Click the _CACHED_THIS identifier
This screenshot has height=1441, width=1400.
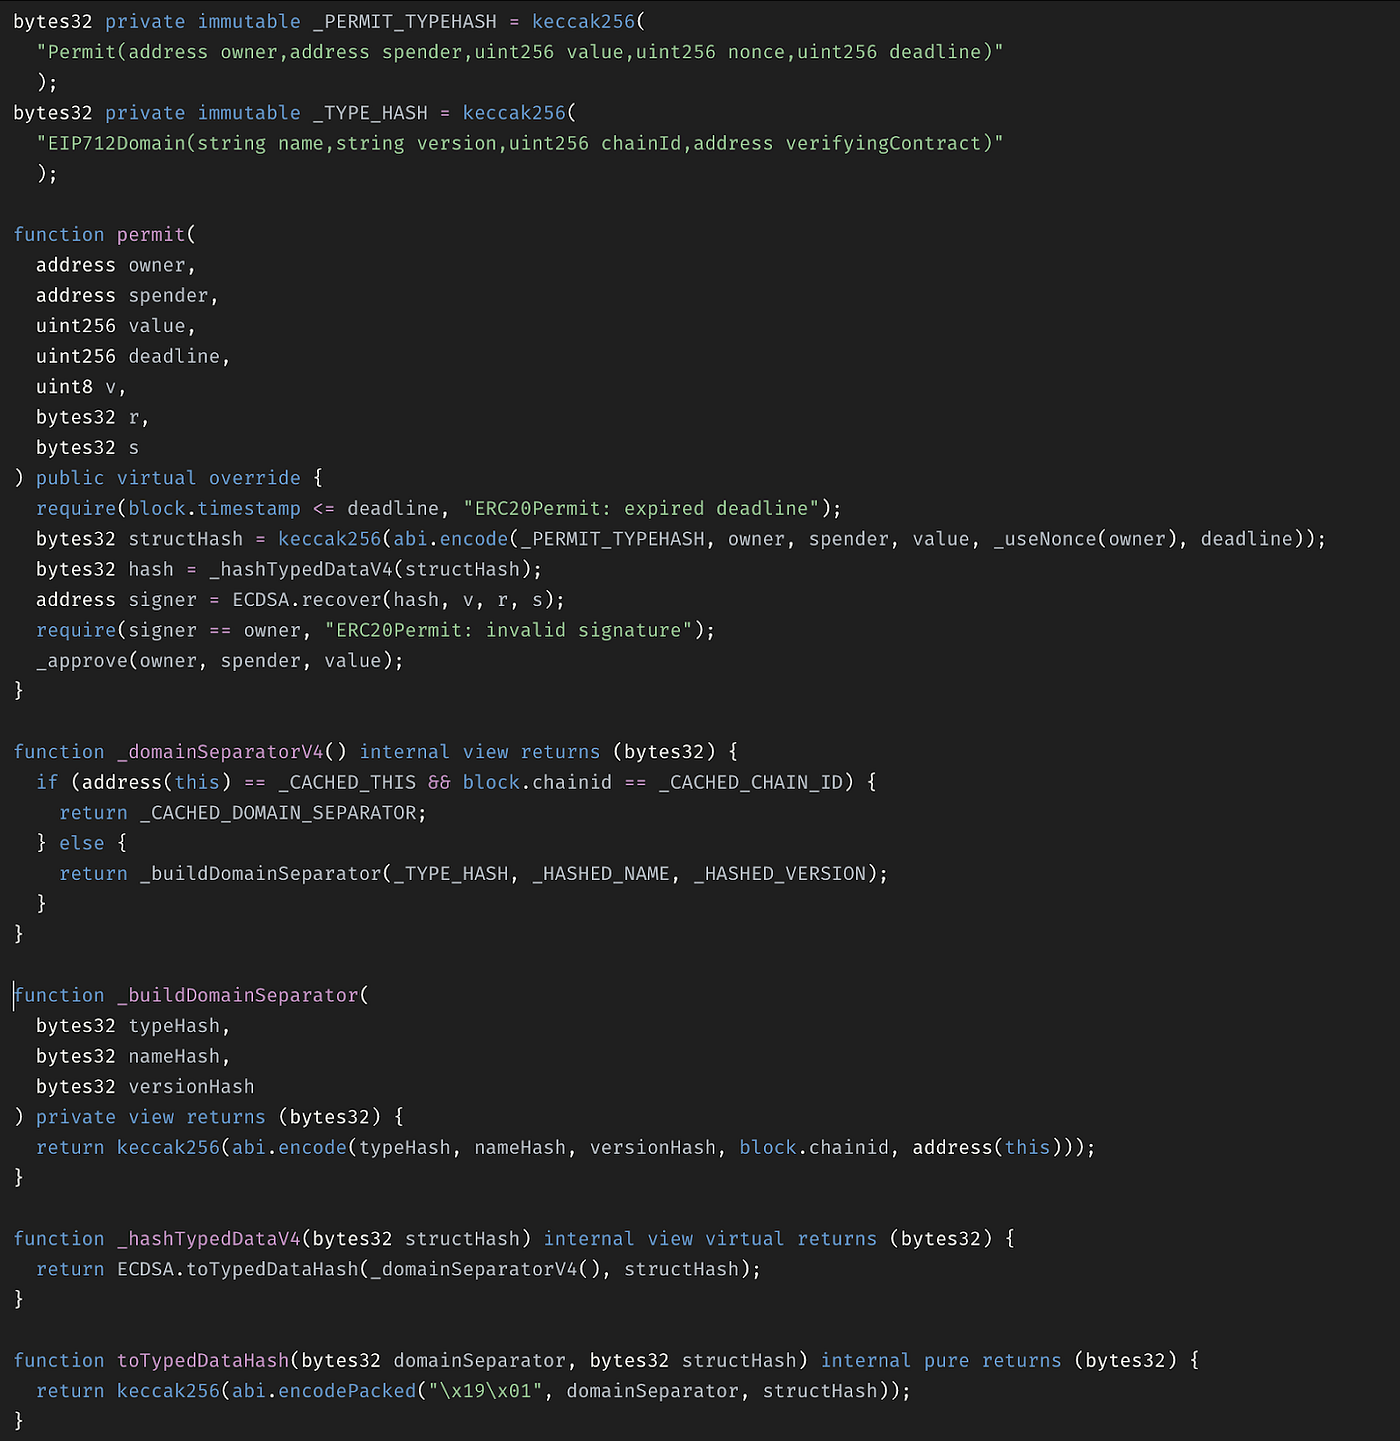coord(347,782)
